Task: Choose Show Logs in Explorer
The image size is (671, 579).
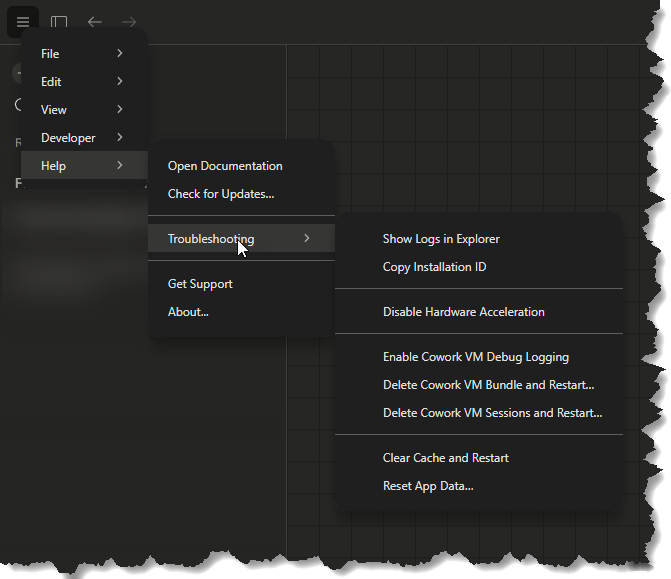Action: point(479,238)
